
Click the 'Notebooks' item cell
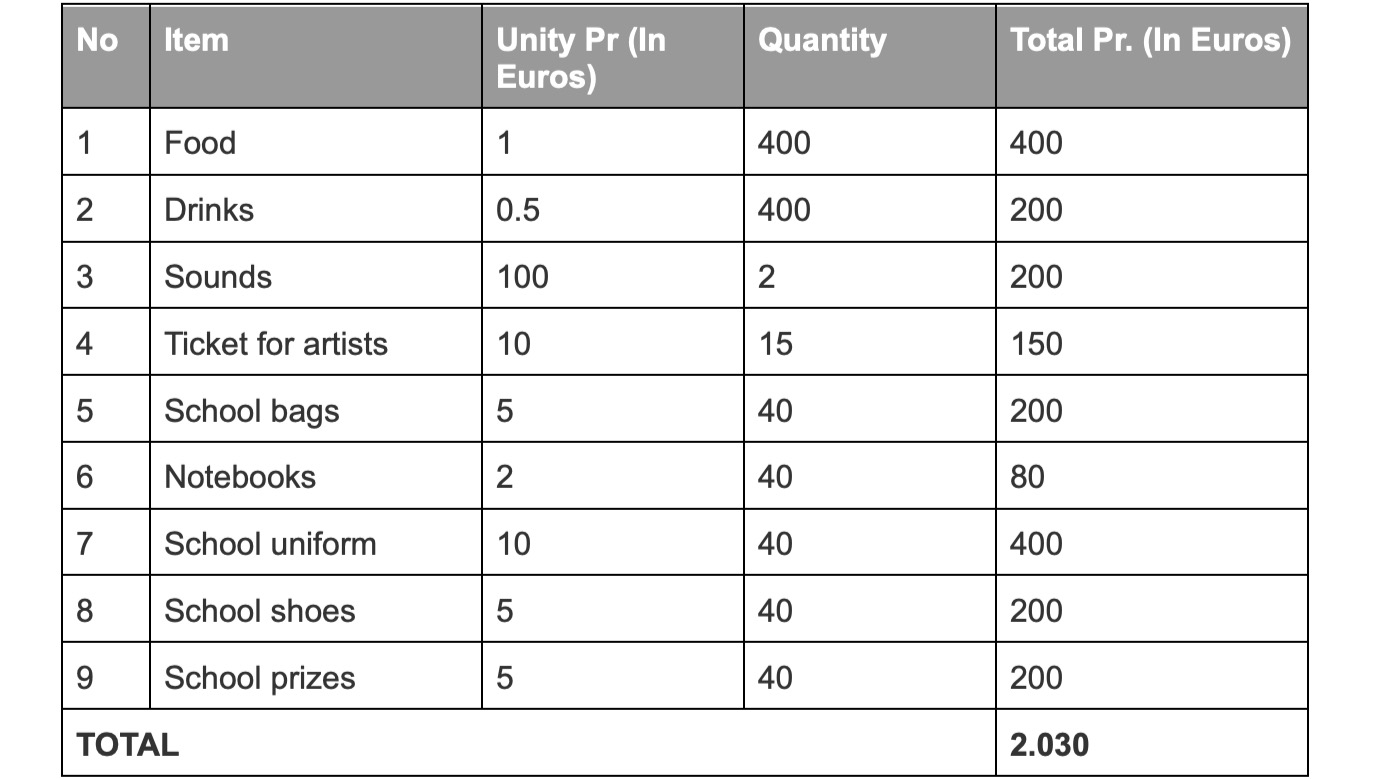click(316, 476)
